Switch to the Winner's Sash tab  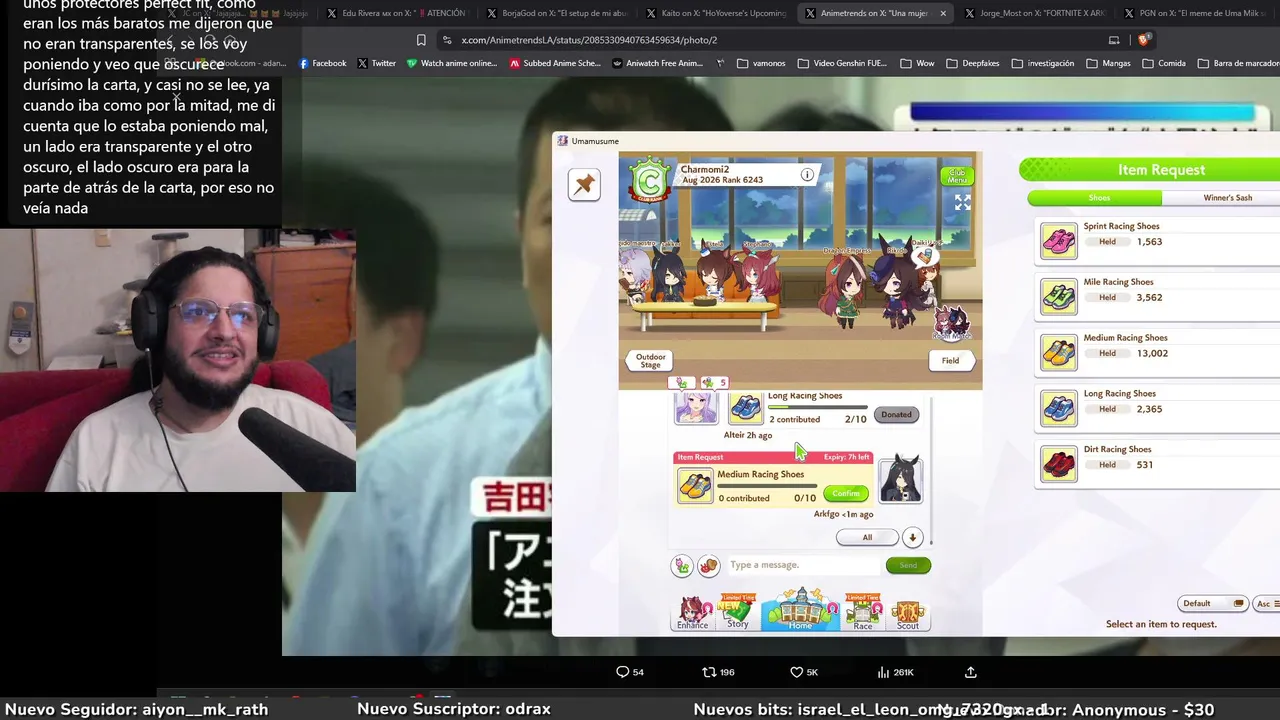(x=1228, y=198)
